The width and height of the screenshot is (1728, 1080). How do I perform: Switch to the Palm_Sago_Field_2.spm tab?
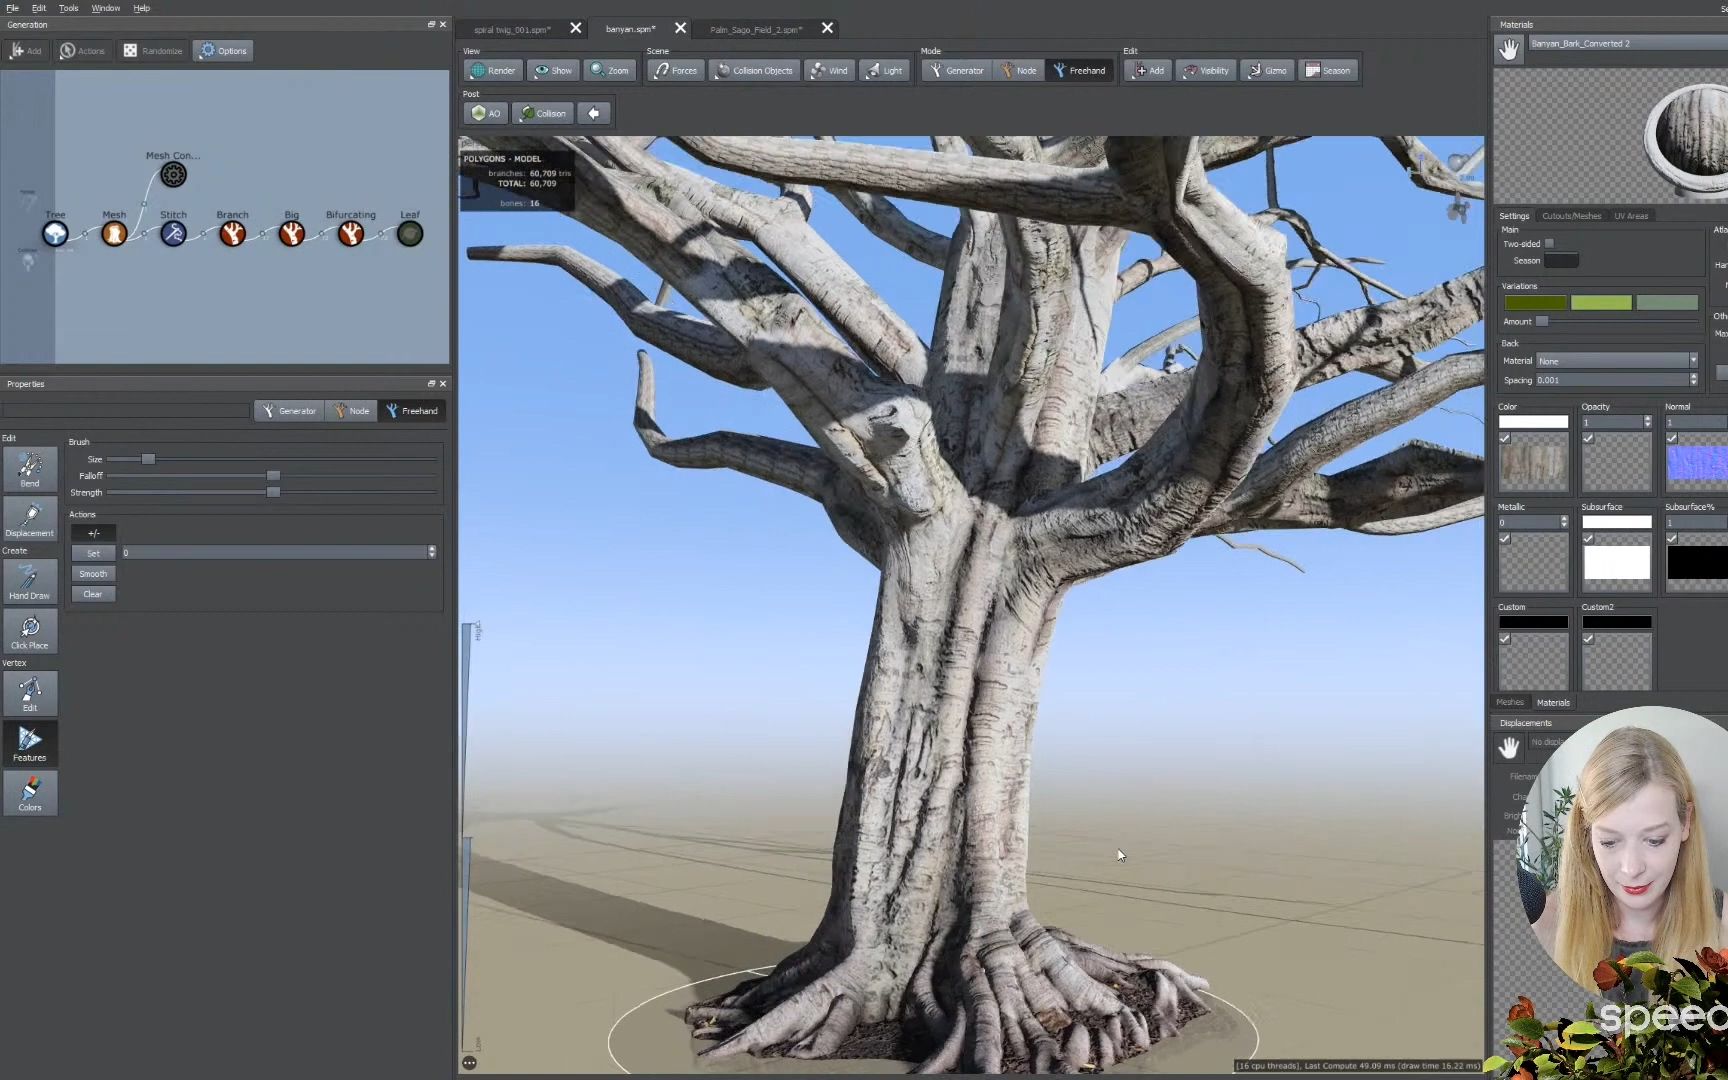pyautogui.click(x=755, y=29)
